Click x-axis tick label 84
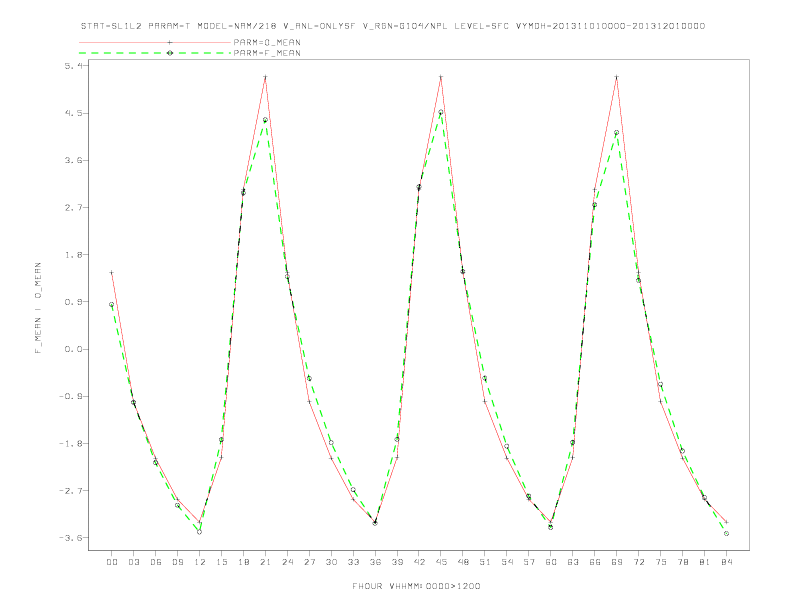Screen dimensions: 792x612 point(726,562)
